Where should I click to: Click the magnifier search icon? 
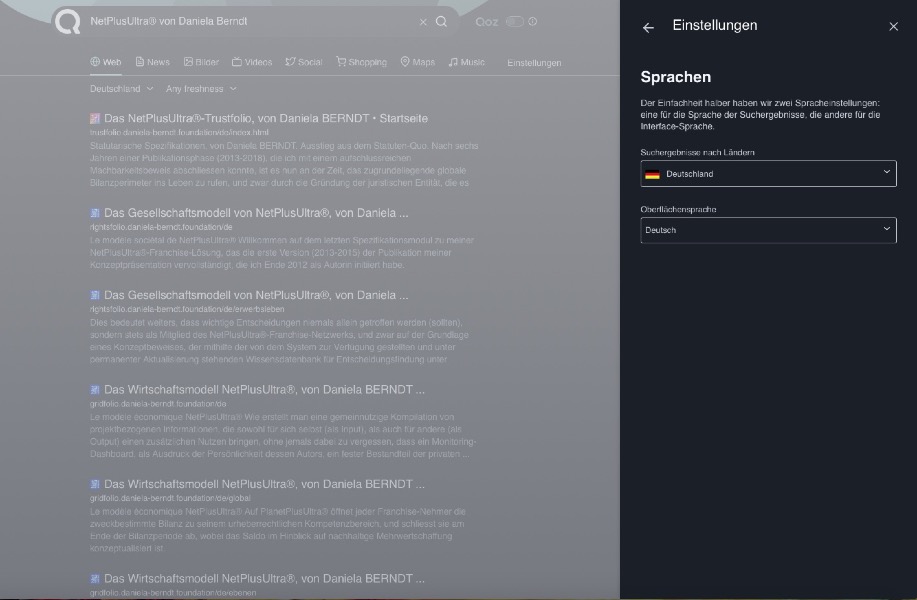[x=442, y=22]
